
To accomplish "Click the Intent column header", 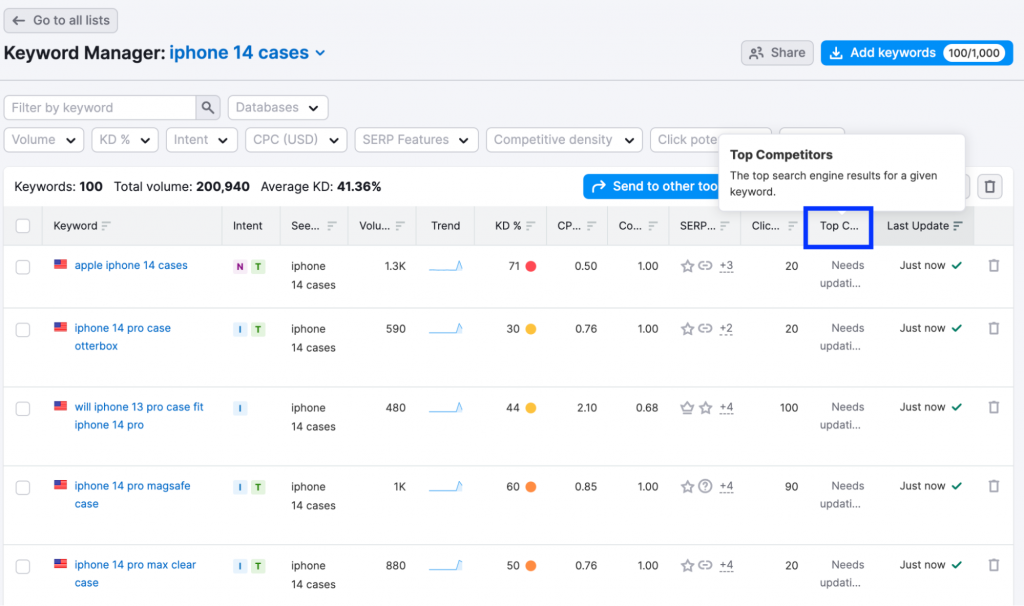I will click(248, 226).
